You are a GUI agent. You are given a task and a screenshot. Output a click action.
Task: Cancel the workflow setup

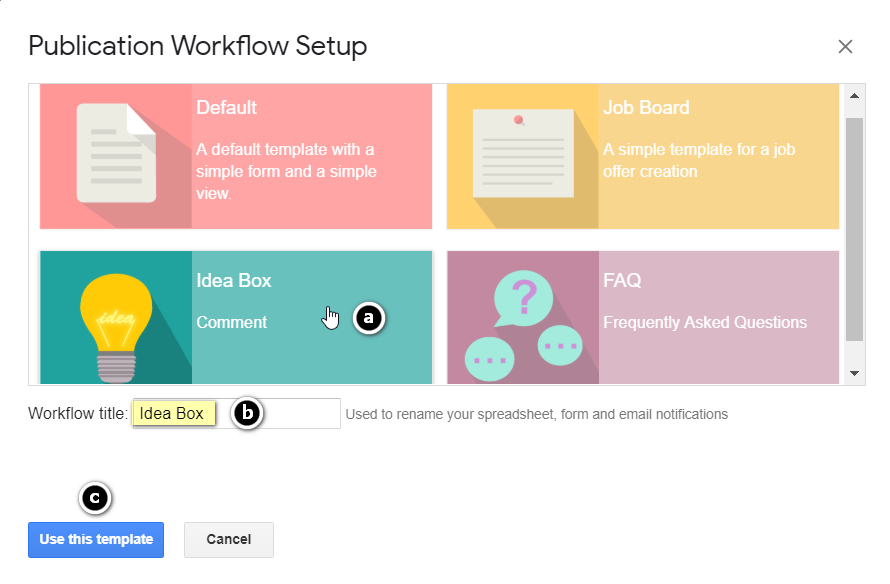click(x=228, y=539)
